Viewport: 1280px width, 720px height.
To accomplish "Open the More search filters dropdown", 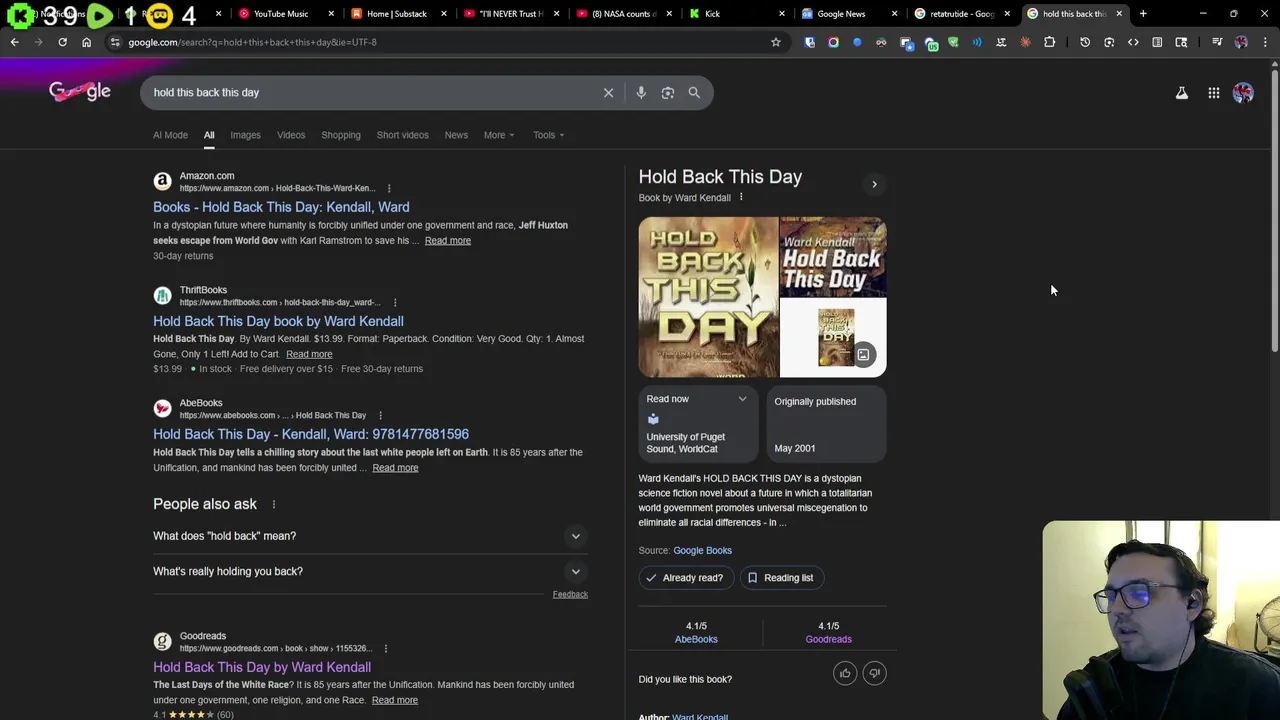I will (499, 135).
